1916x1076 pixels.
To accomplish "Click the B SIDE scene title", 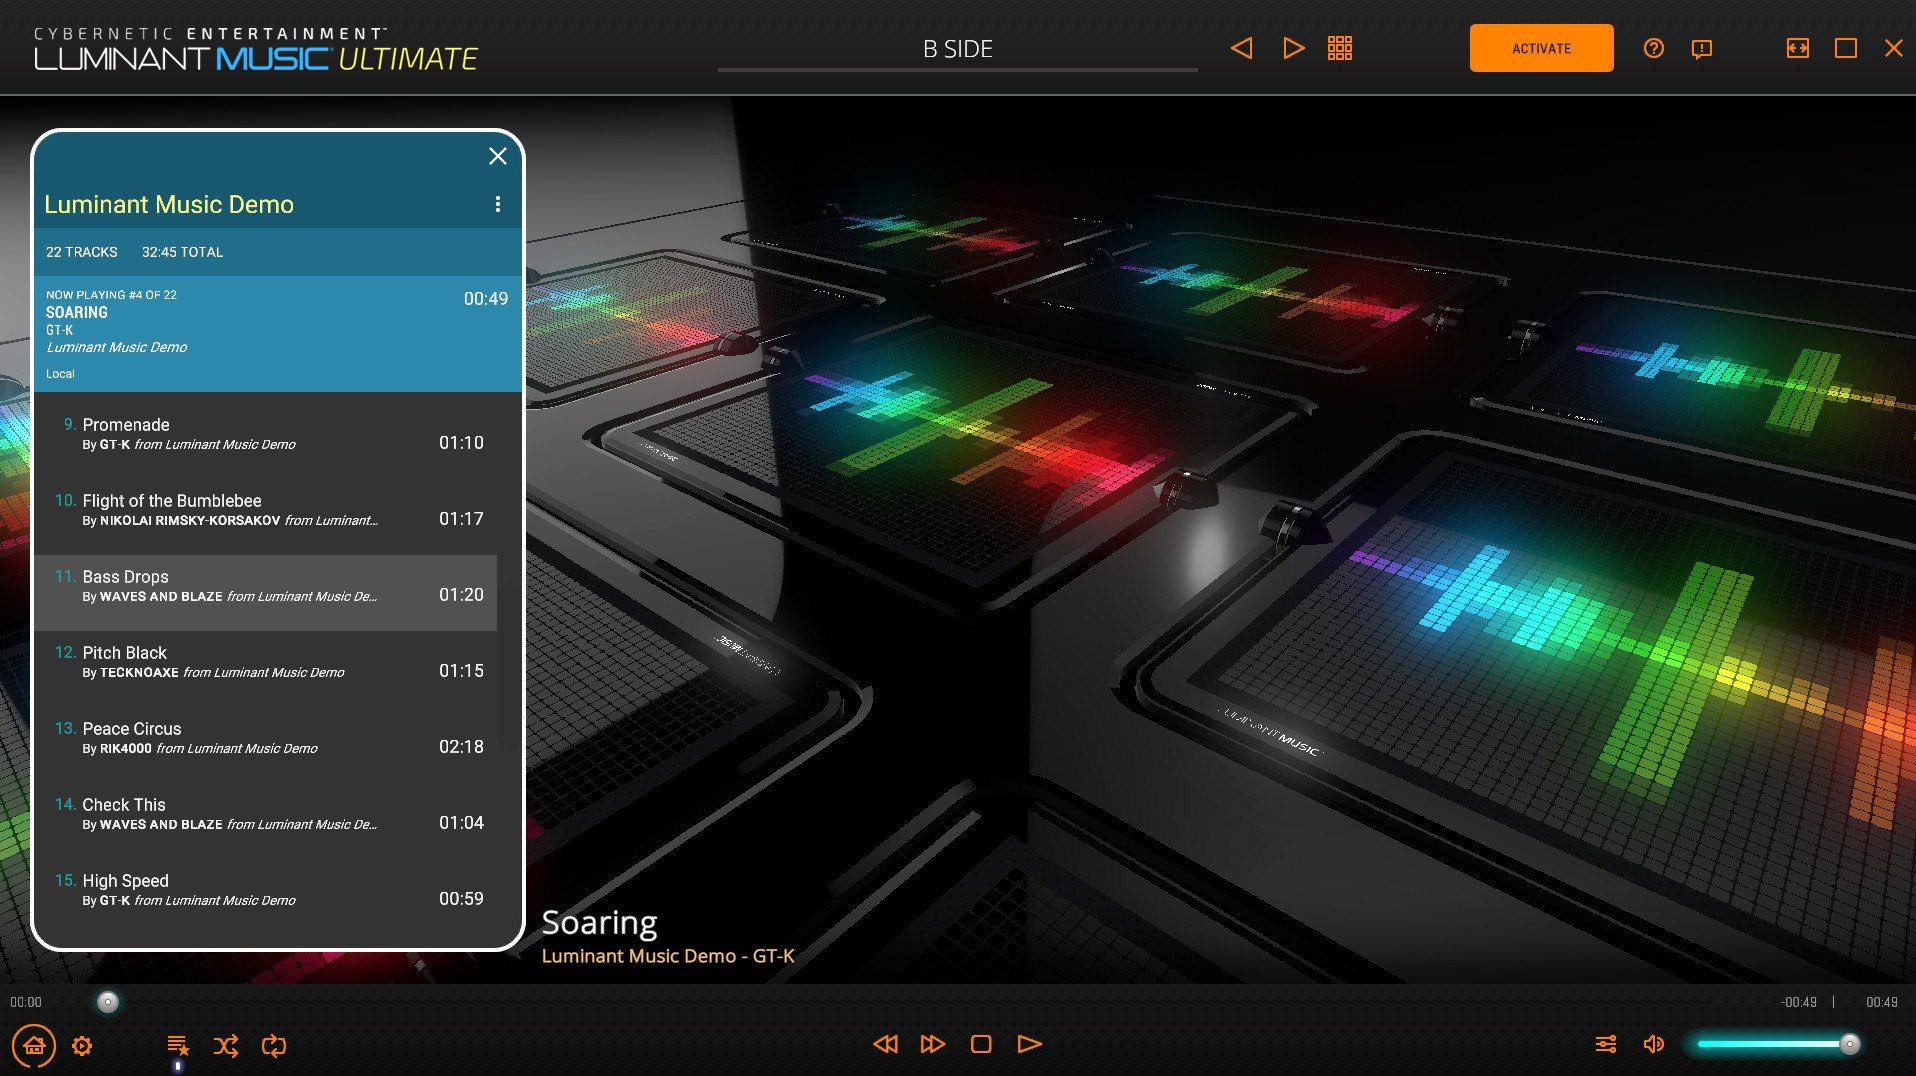I will (x=957, y=49).
